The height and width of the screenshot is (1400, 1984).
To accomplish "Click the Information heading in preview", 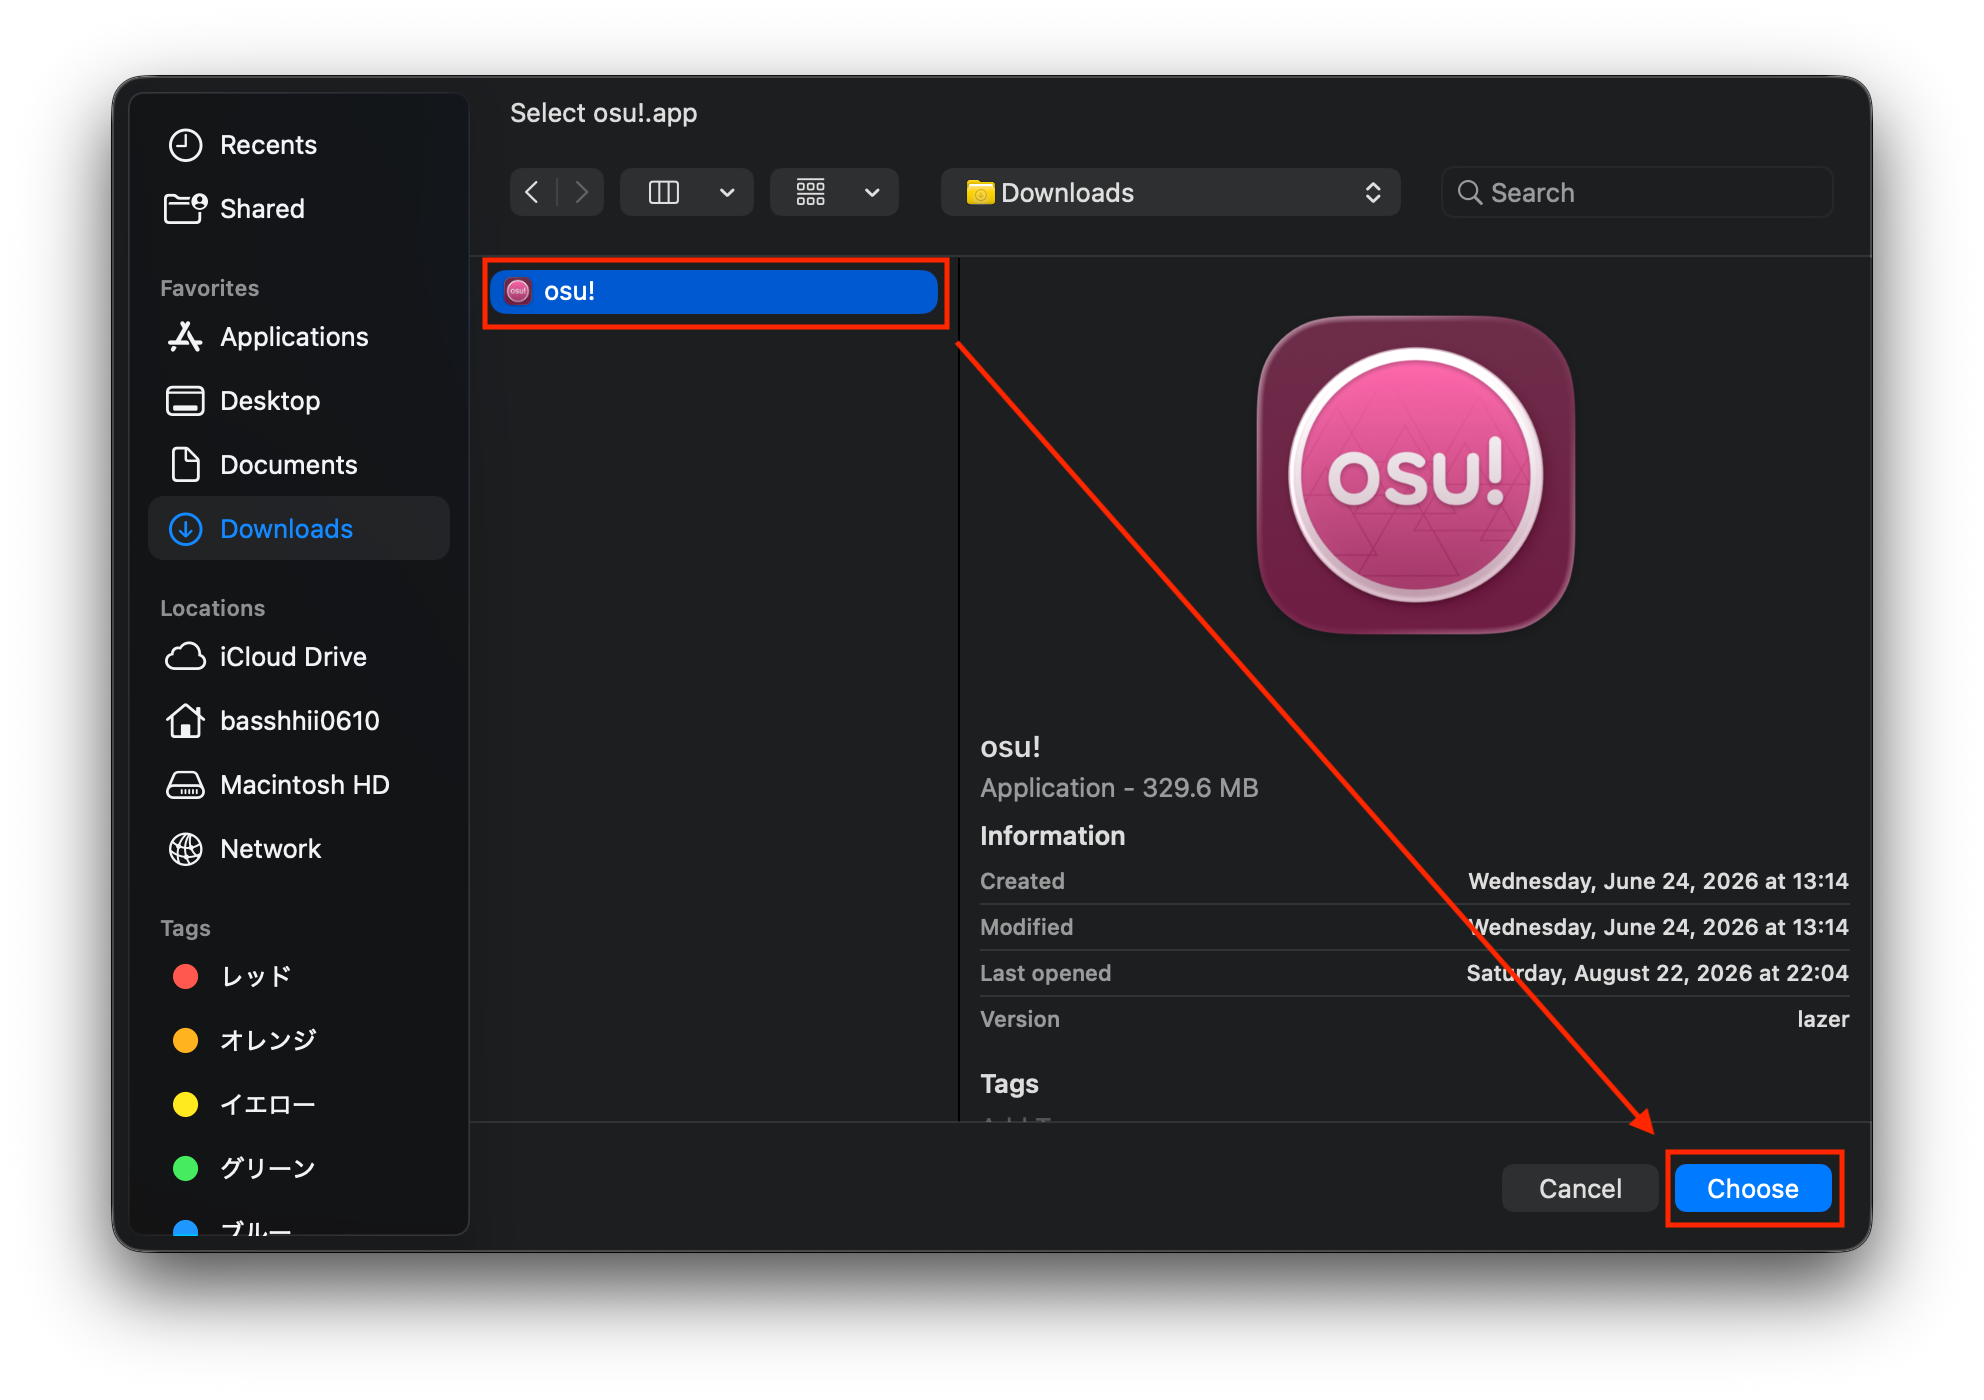I will (x=1052, y=836).
